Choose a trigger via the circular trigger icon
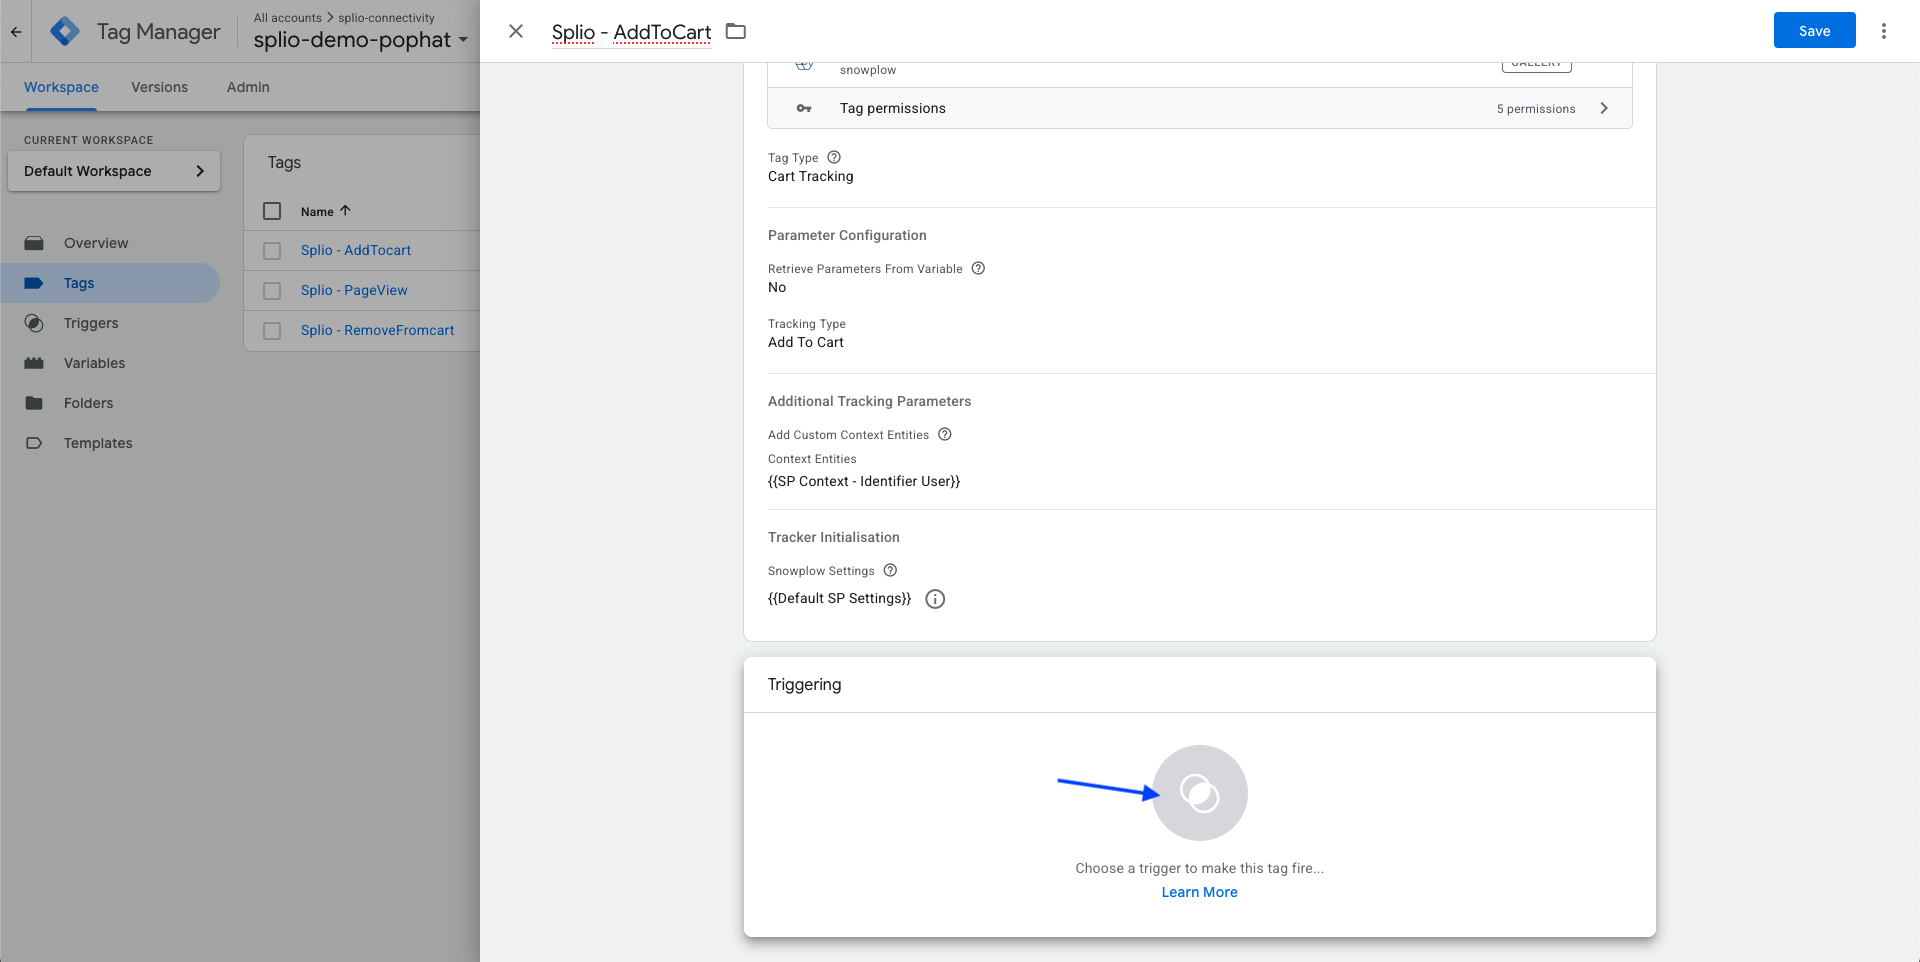The width and height of the screenshot is (1920, 962). coord(1200,793)
